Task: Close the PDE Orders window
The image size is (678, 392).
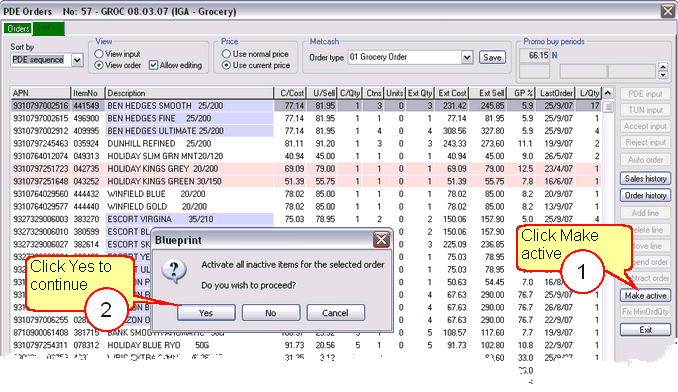Action: coord(668,11)
